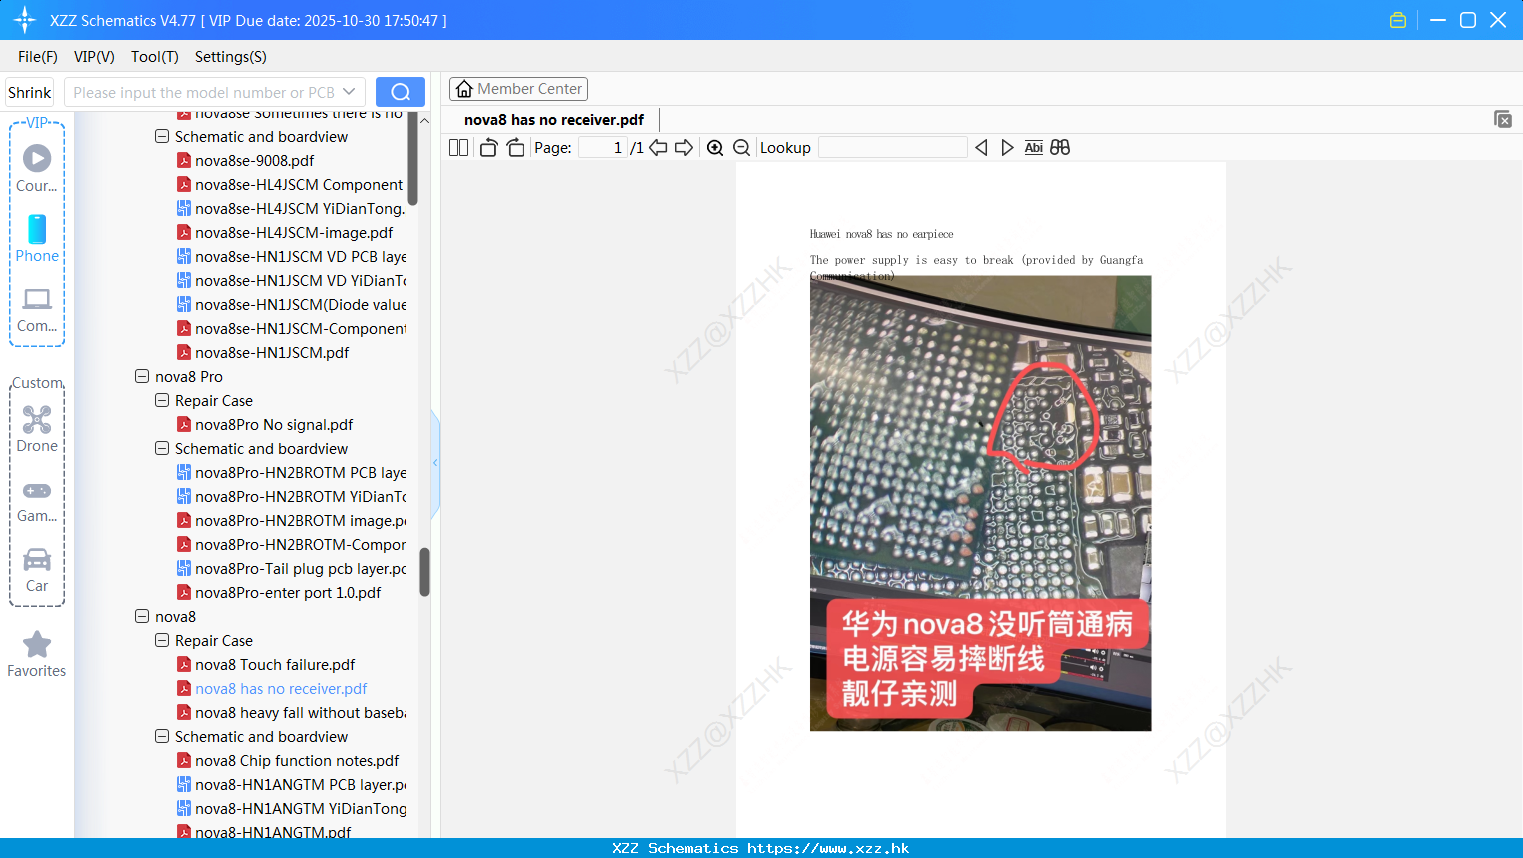Image resolution: width=1523 pixels, height=858 pixels.
Task: Rotate the page clockwise
Action: [515, 148]
